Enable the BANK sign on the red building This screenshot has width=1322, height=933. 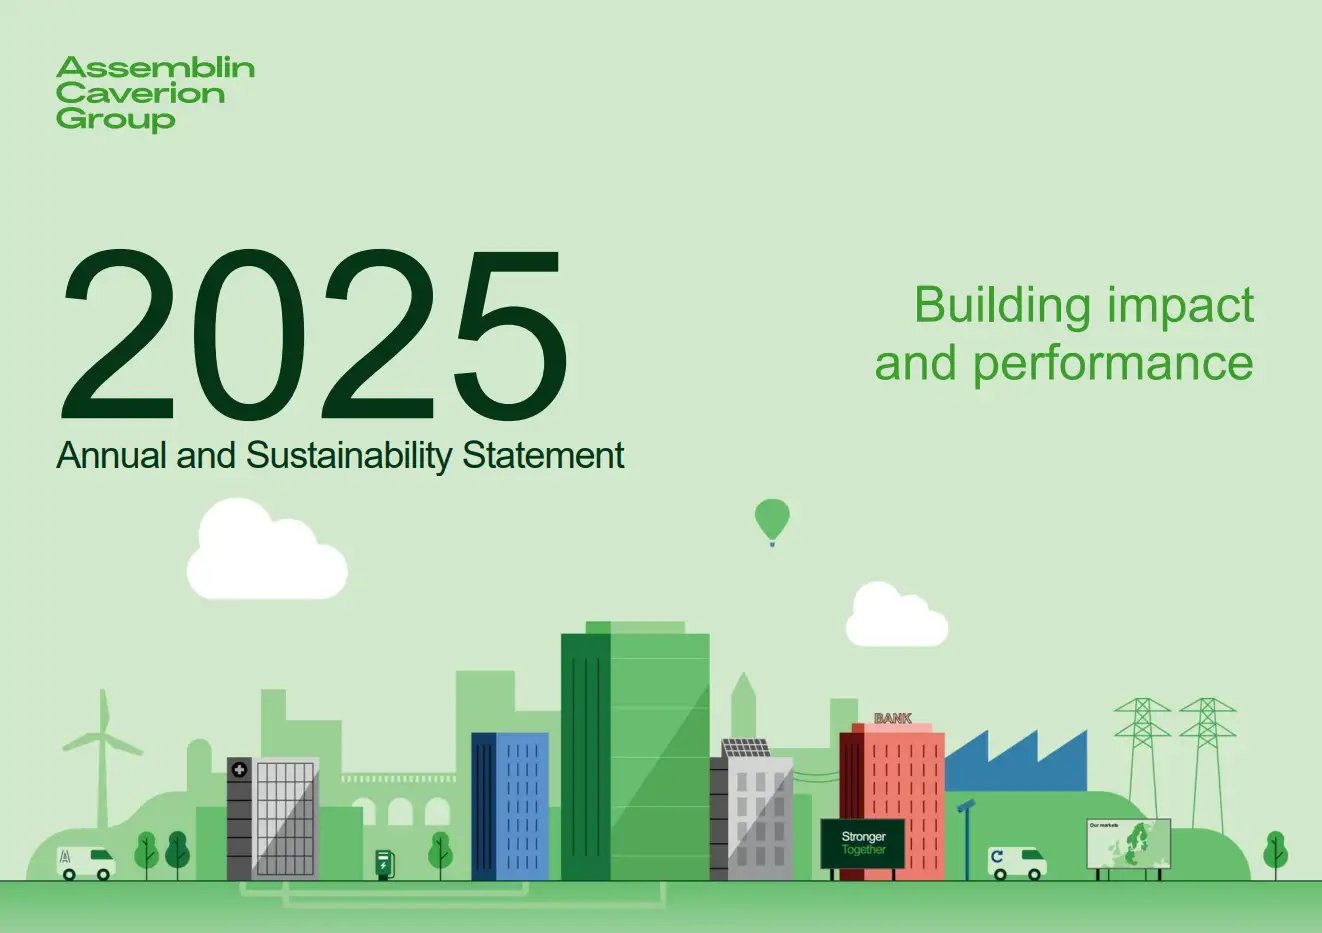891,716
